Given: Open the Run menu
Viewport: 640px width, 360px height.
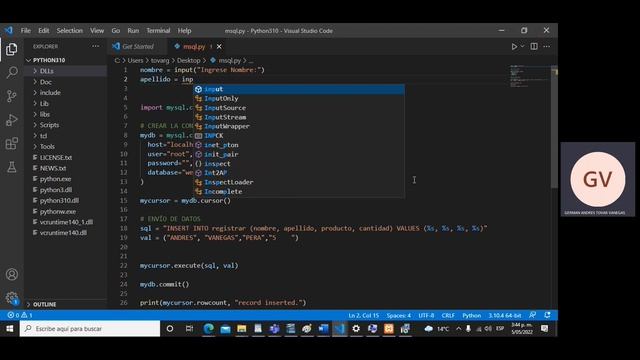Looking at the screenshot, I should 133,31.
